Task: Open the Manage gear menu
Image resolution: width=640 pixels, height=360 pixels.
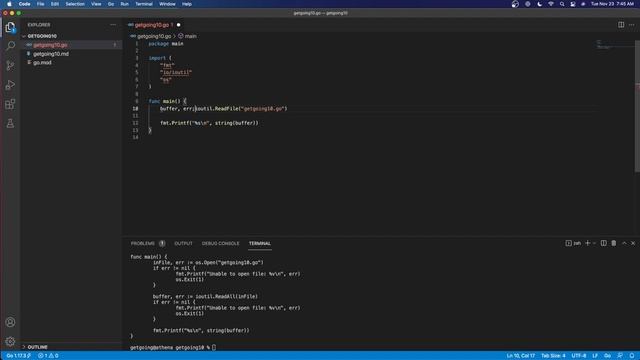Action: (10, 341)
